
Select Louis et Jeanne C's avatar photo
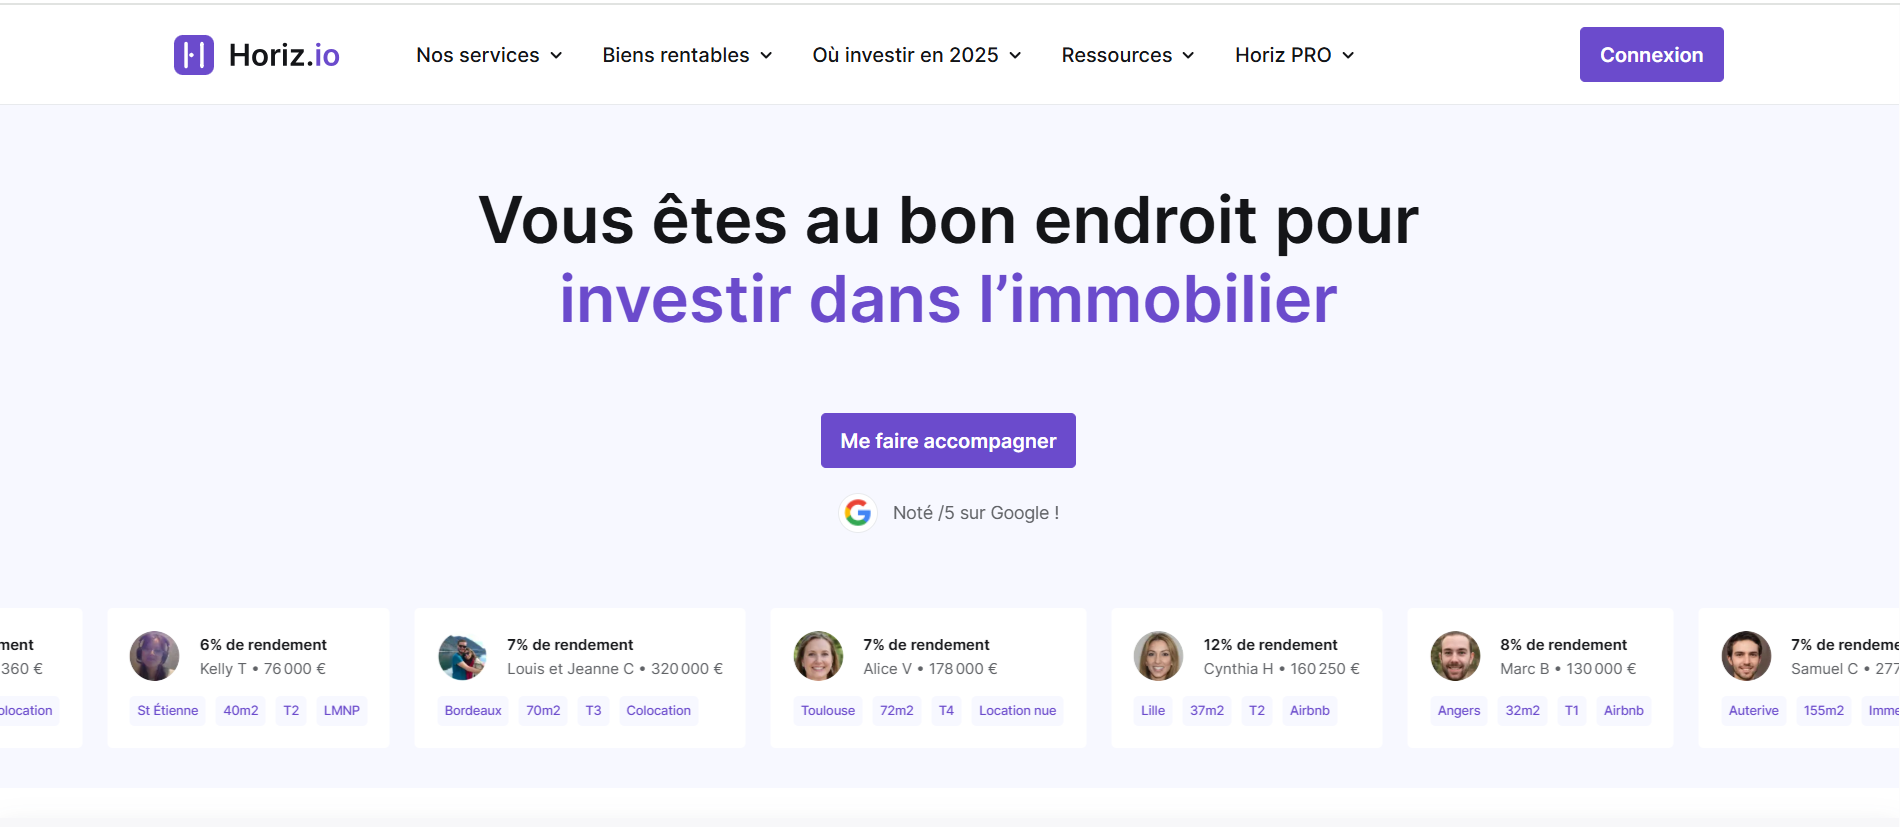click(x=462, y=656)
